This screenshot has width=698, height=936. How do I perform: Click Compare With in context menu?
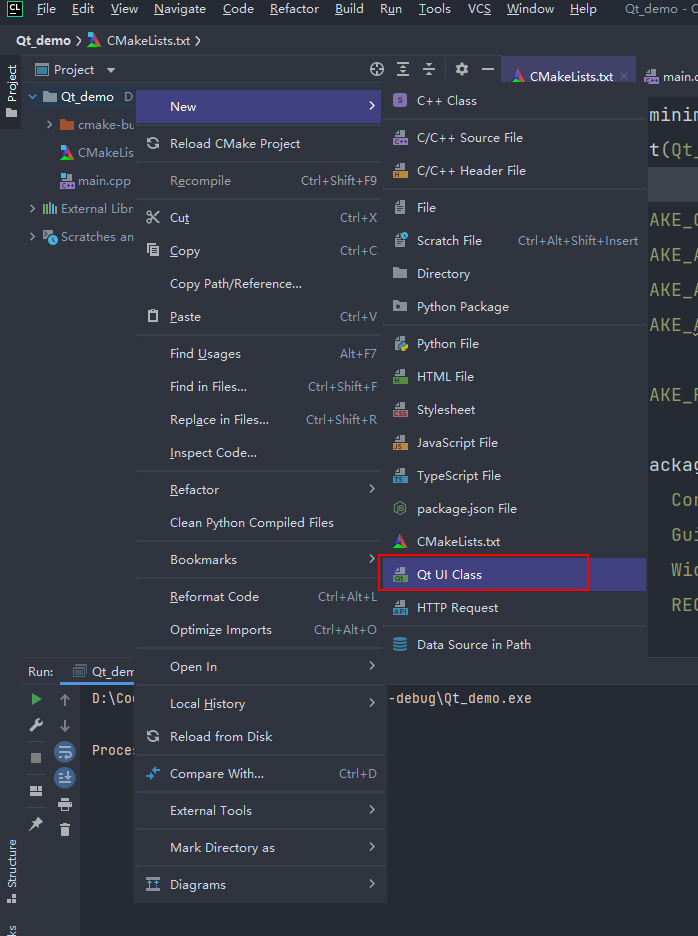tap(259, 774)
